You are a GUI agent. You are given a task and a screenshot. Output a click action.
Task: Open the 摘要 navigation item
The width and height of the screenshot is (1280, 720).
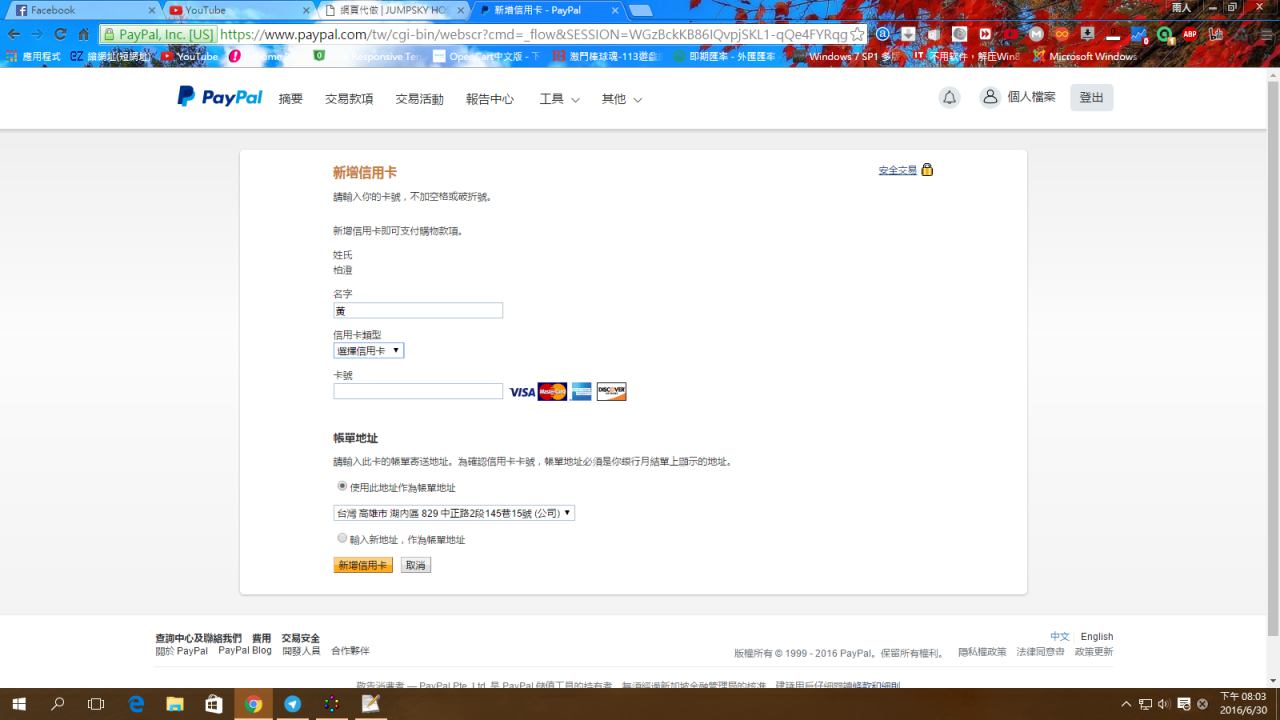tap(291, 99)
